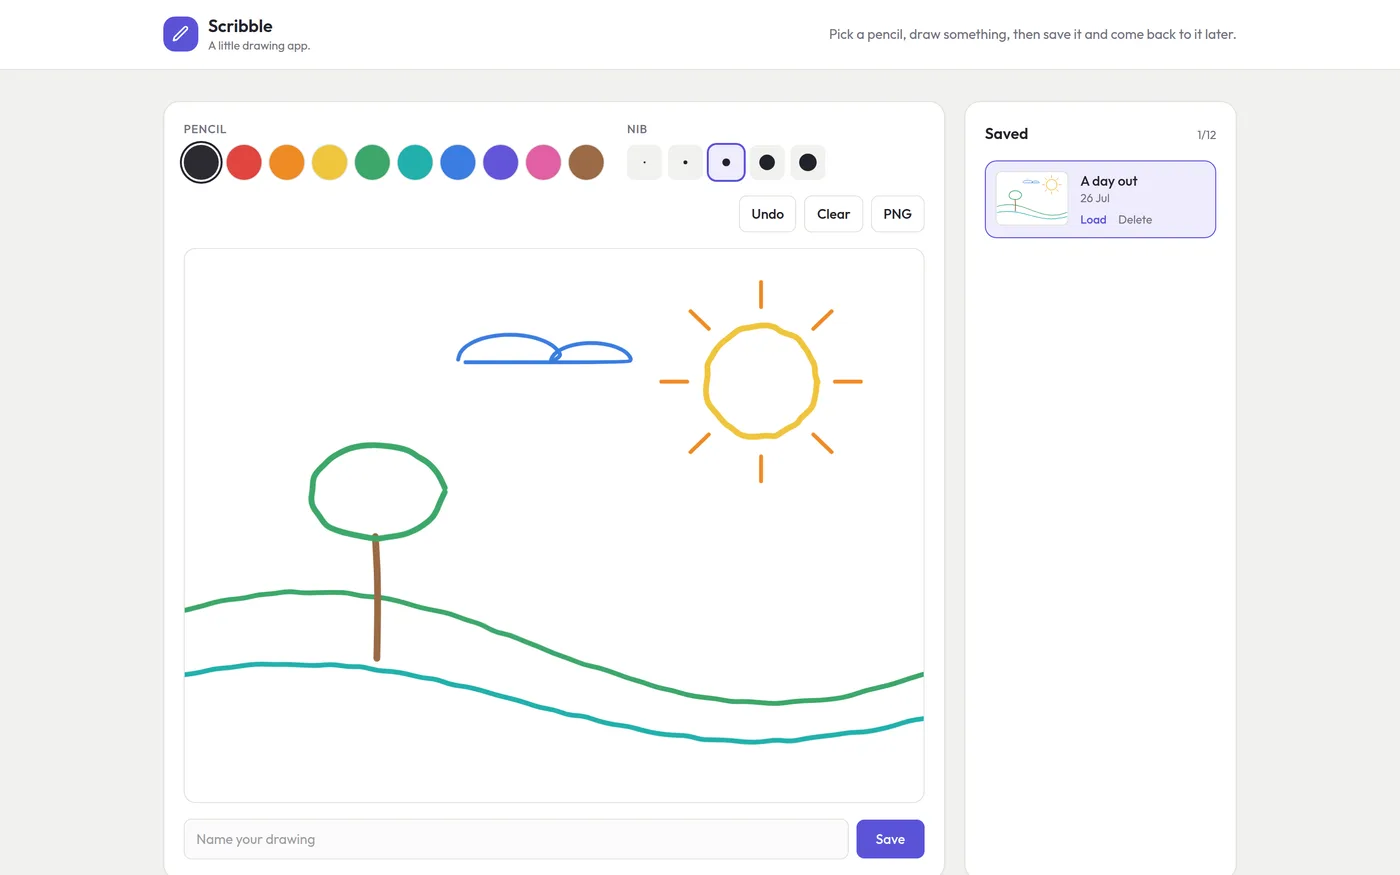Select the orange pencil color
1400x875 pixels.
[287, 162]
